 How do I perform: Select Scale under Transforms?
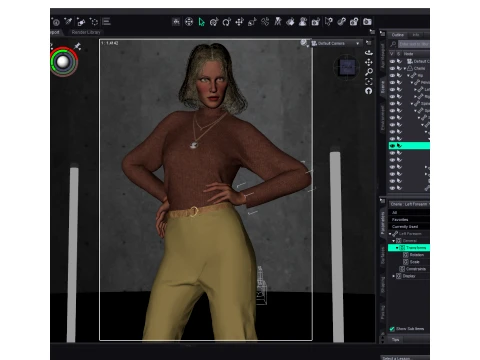415,262
